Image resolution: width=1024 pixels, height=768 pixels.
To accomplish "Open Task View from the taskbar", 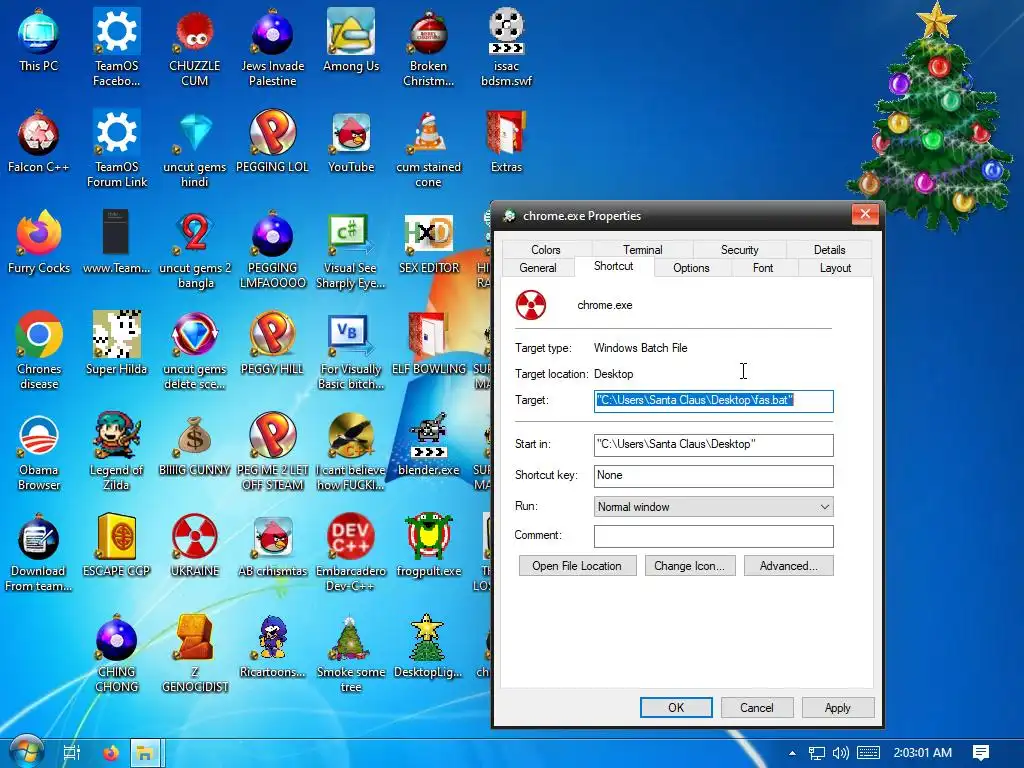I will (x=71, y=753).
